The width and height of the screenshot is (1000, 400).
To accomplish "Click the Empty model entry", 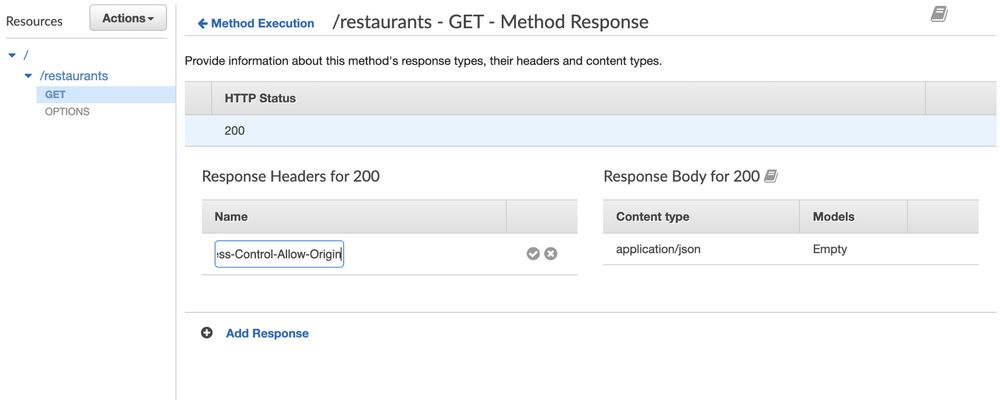I will click(x=829, y=249).
